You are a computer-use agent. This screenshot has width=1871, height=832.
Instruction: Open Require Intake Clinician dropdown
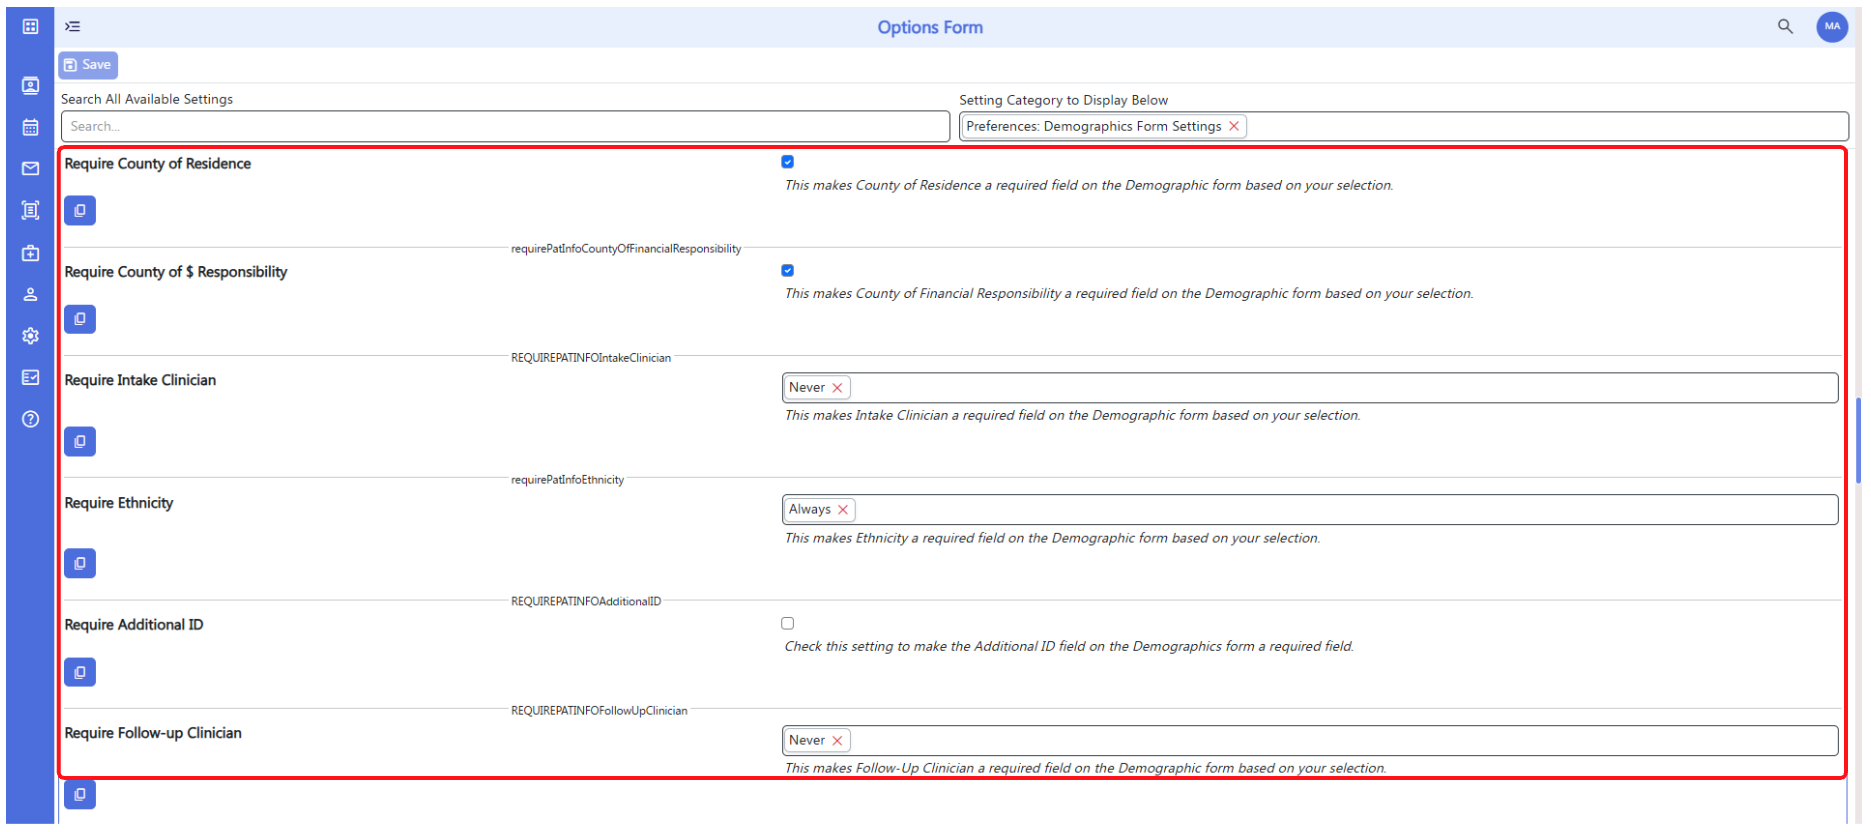point(1310,388)
